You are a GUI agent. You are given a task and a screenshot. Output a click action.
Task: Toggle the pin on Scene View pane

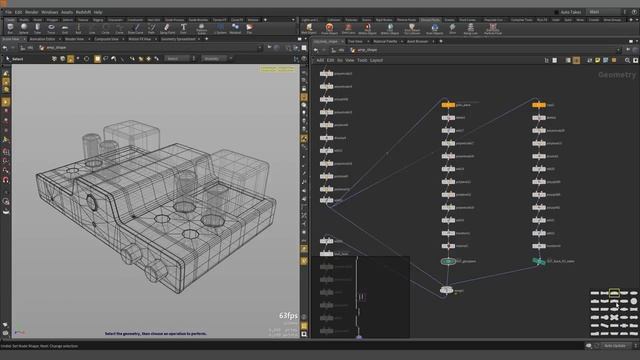(269, 48)
